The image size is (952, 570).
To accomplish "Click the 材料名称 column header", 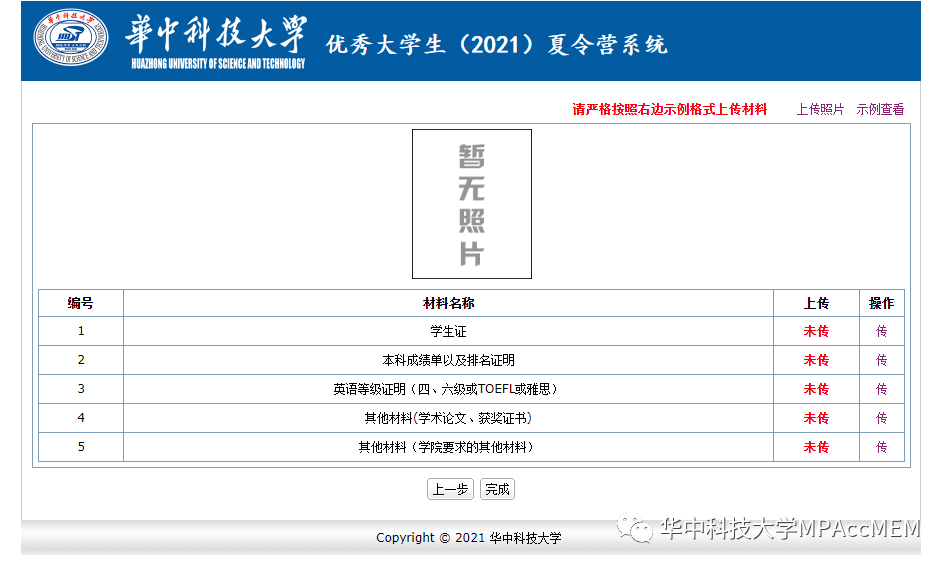I will pyautogui.click(x=448, y=303).
